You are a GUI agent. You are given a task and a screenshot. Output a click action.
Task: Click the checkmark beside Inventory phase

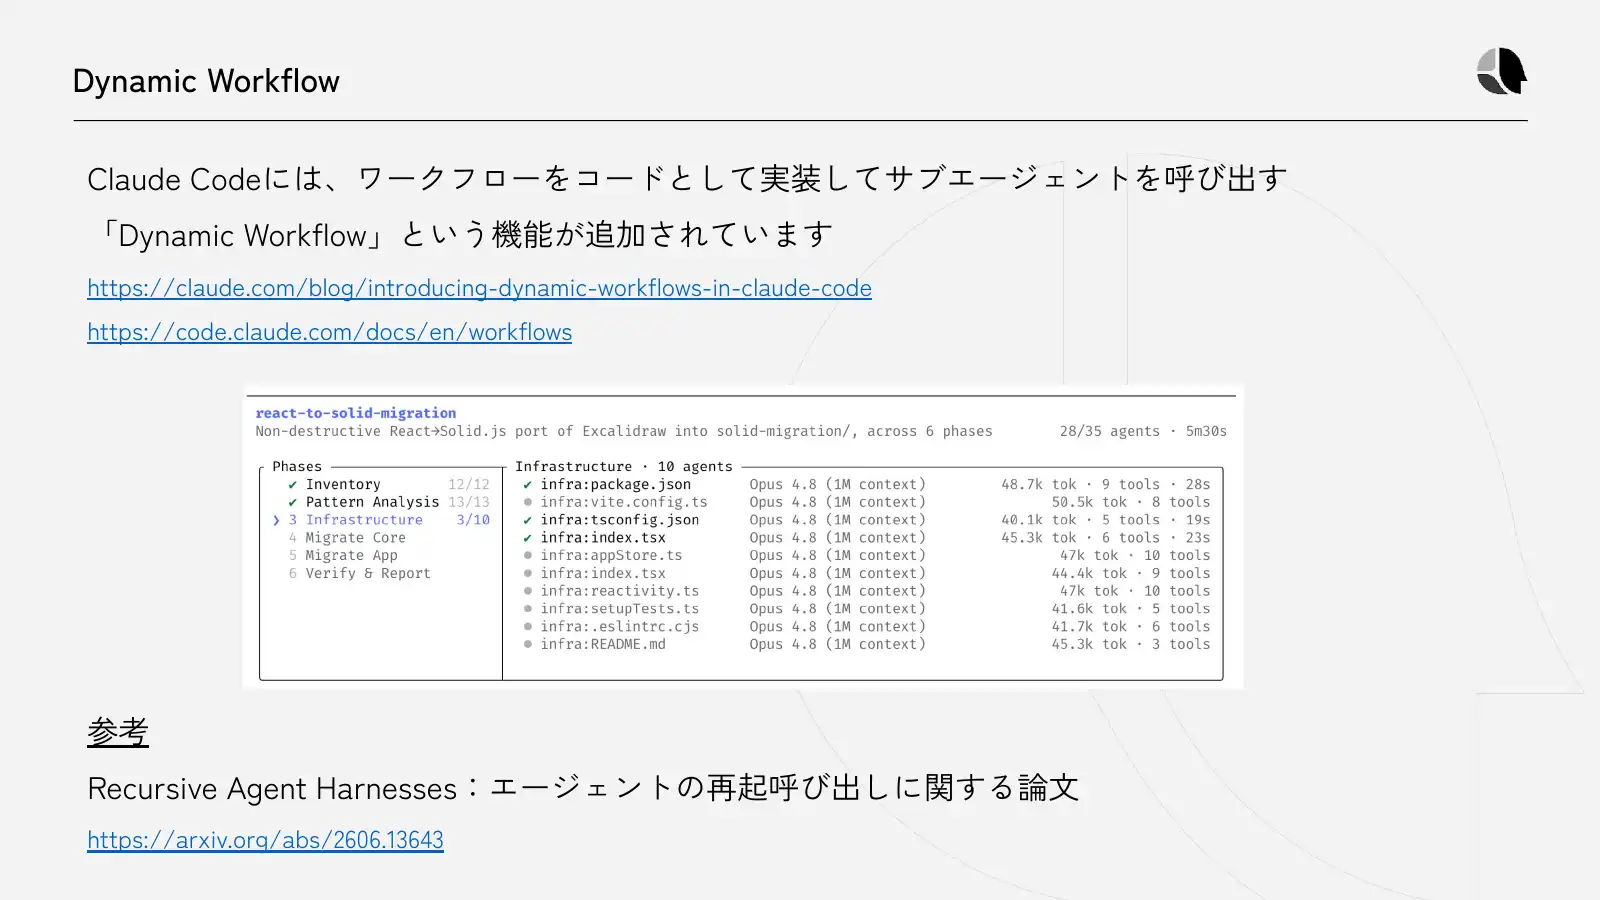pyautogui.click(x=292, y=485)
